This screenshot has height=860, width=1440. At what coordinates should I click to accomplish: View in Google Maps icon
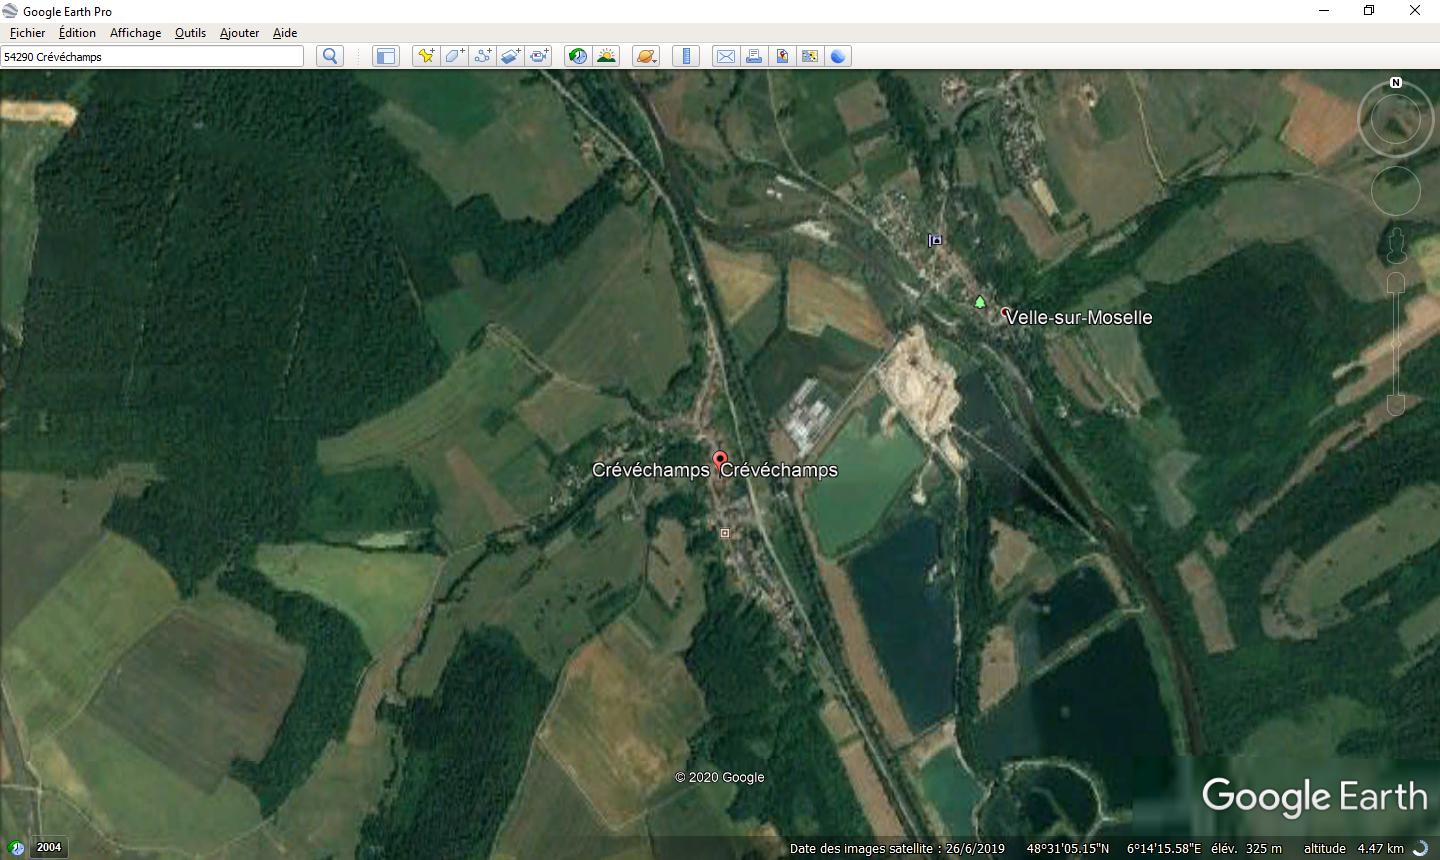tap(810, 56)
